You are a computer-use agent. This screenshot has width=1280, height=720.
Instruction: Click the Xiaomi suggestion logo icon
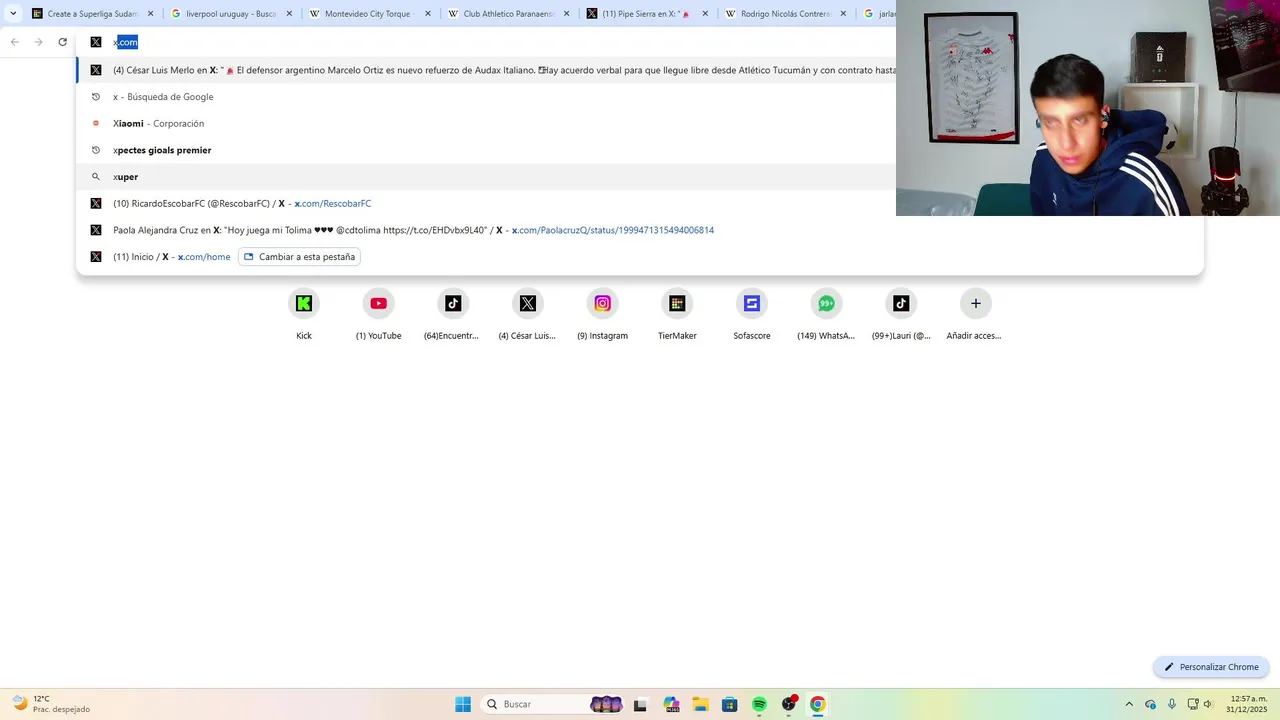96,123
